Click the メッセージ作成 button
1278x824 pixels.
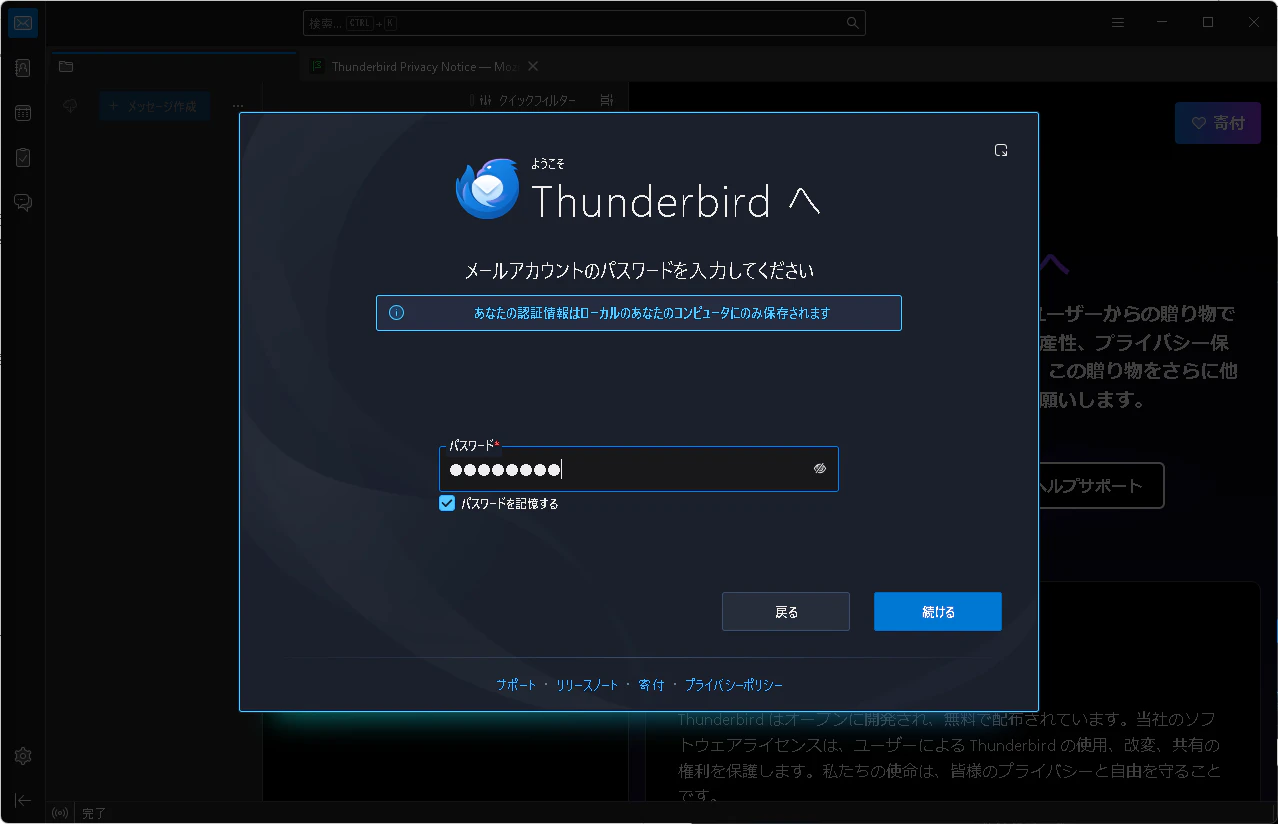coord(154,106)
